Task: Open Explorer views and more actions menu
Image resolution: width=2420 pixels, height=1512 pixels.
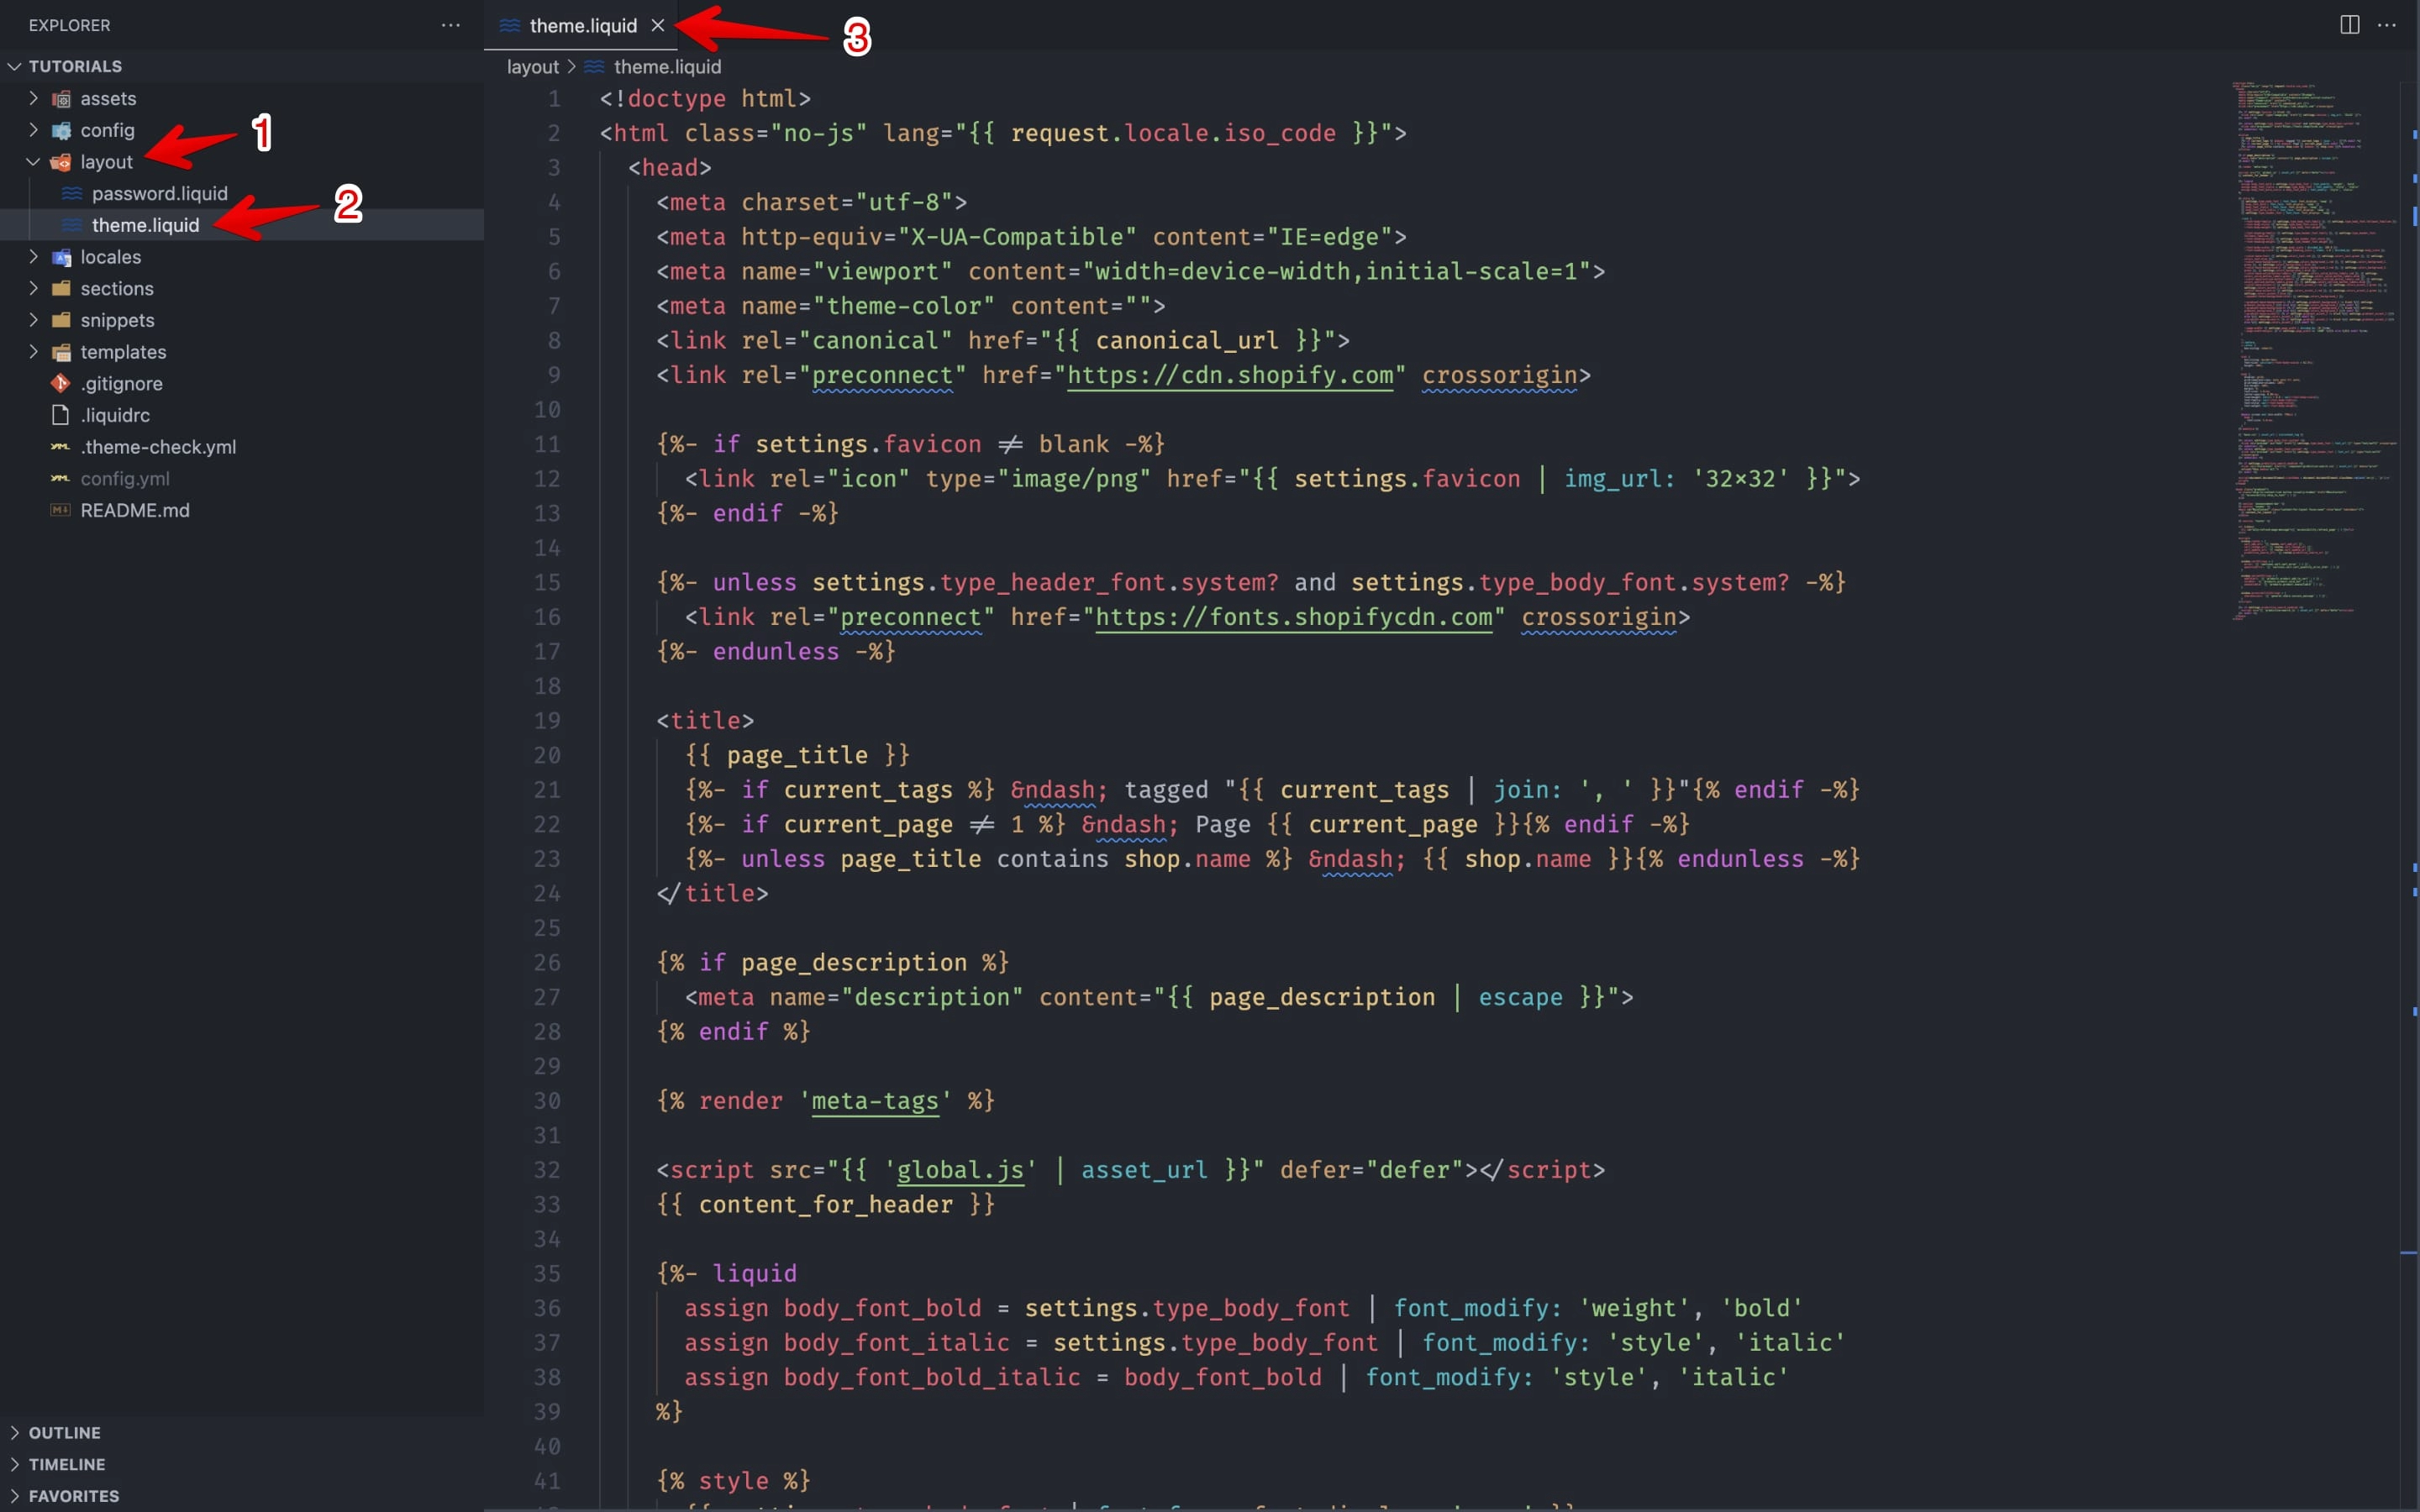Action: [x=451, y=25]
